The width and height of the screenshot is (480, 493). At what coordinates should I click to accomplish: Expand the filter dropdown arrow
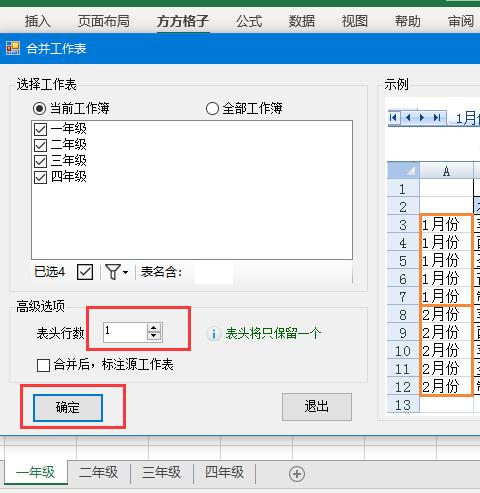pyautogui.click(x=125, y=272)
